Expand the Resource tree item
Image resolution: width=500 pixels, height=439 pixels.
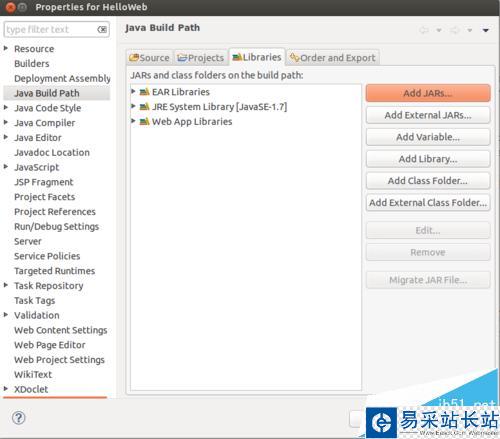point(6,48)
